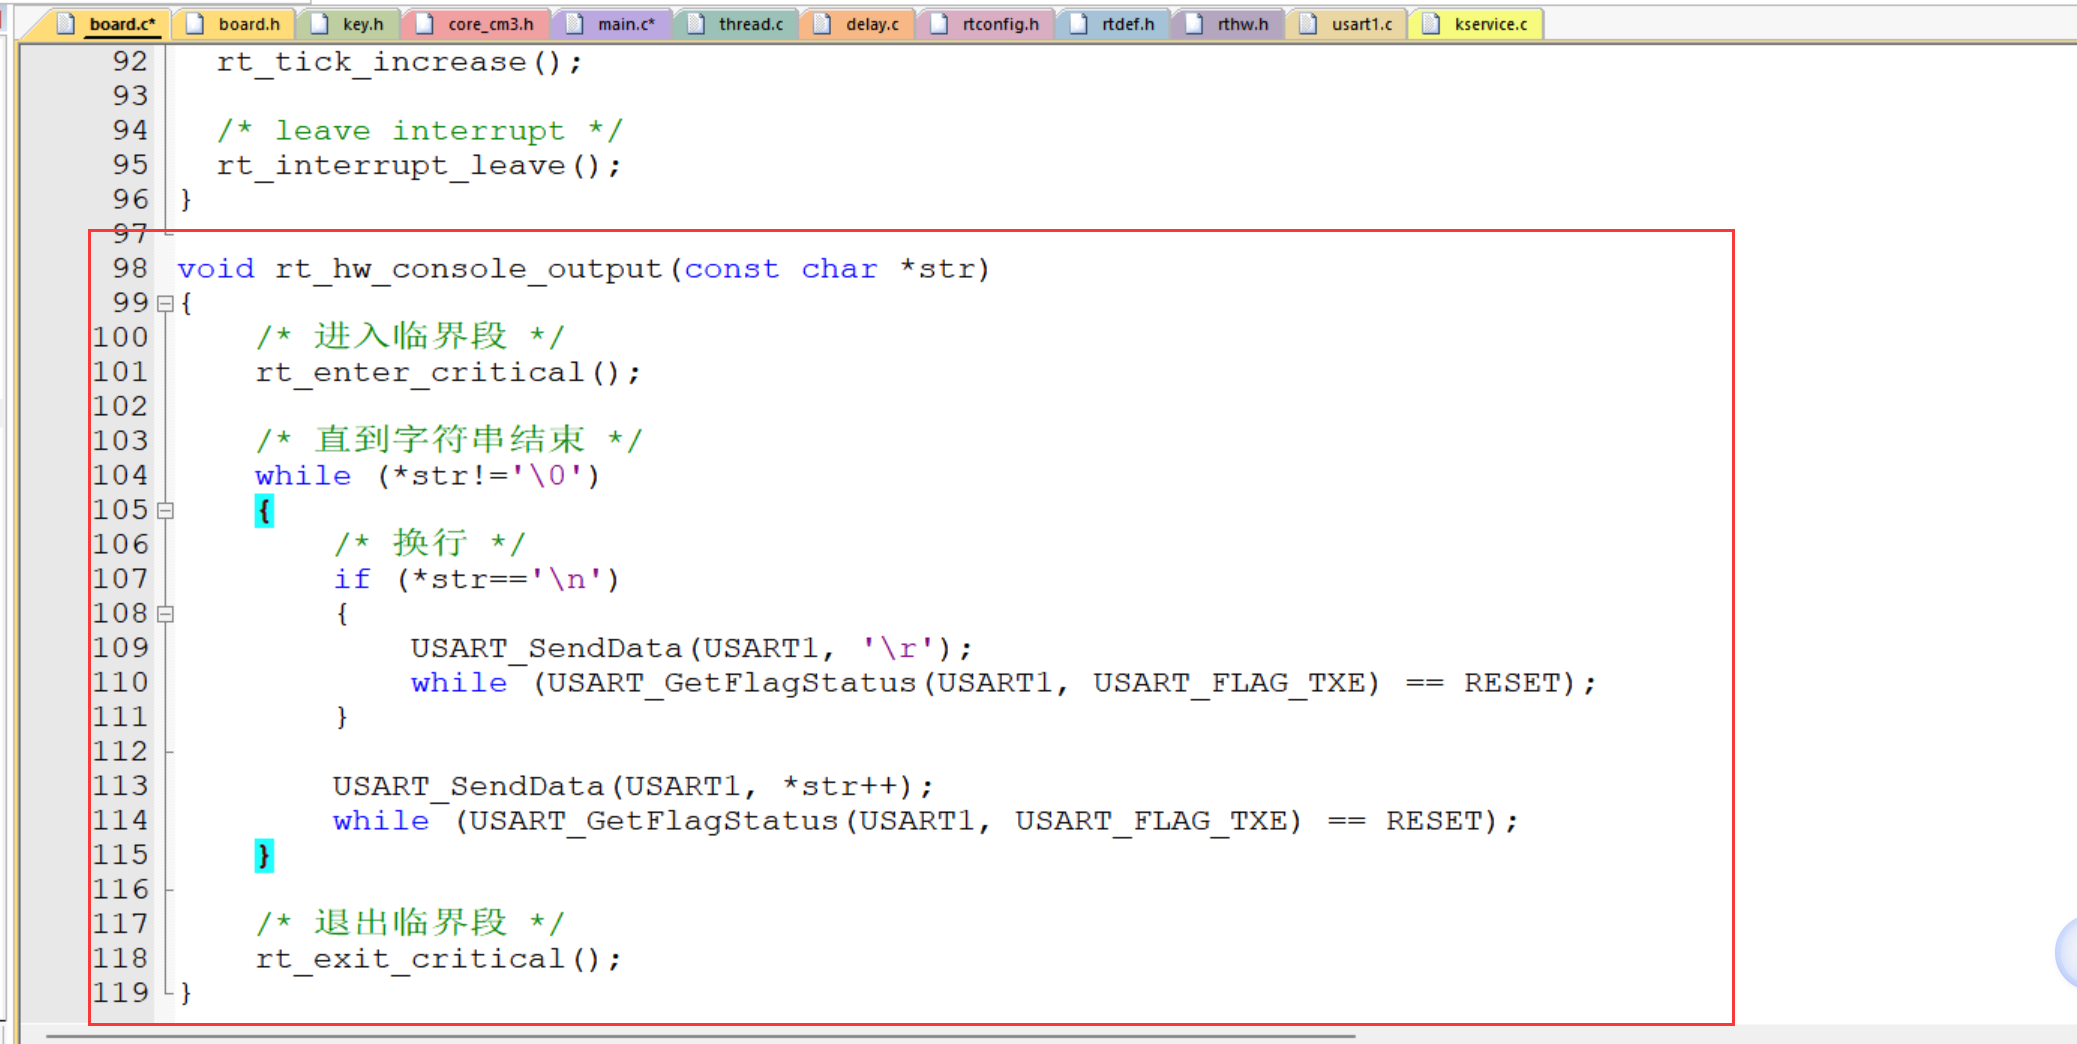The image size is (2077, 1044).
Task: Collapse the while block at line 105
Action: (166, 510)
